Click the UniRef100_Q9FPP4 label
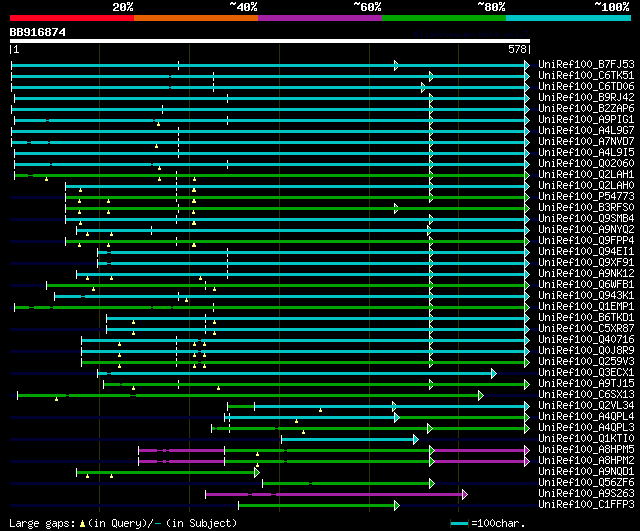Viewport: 640px width, 531px height. tap(586, 241)
